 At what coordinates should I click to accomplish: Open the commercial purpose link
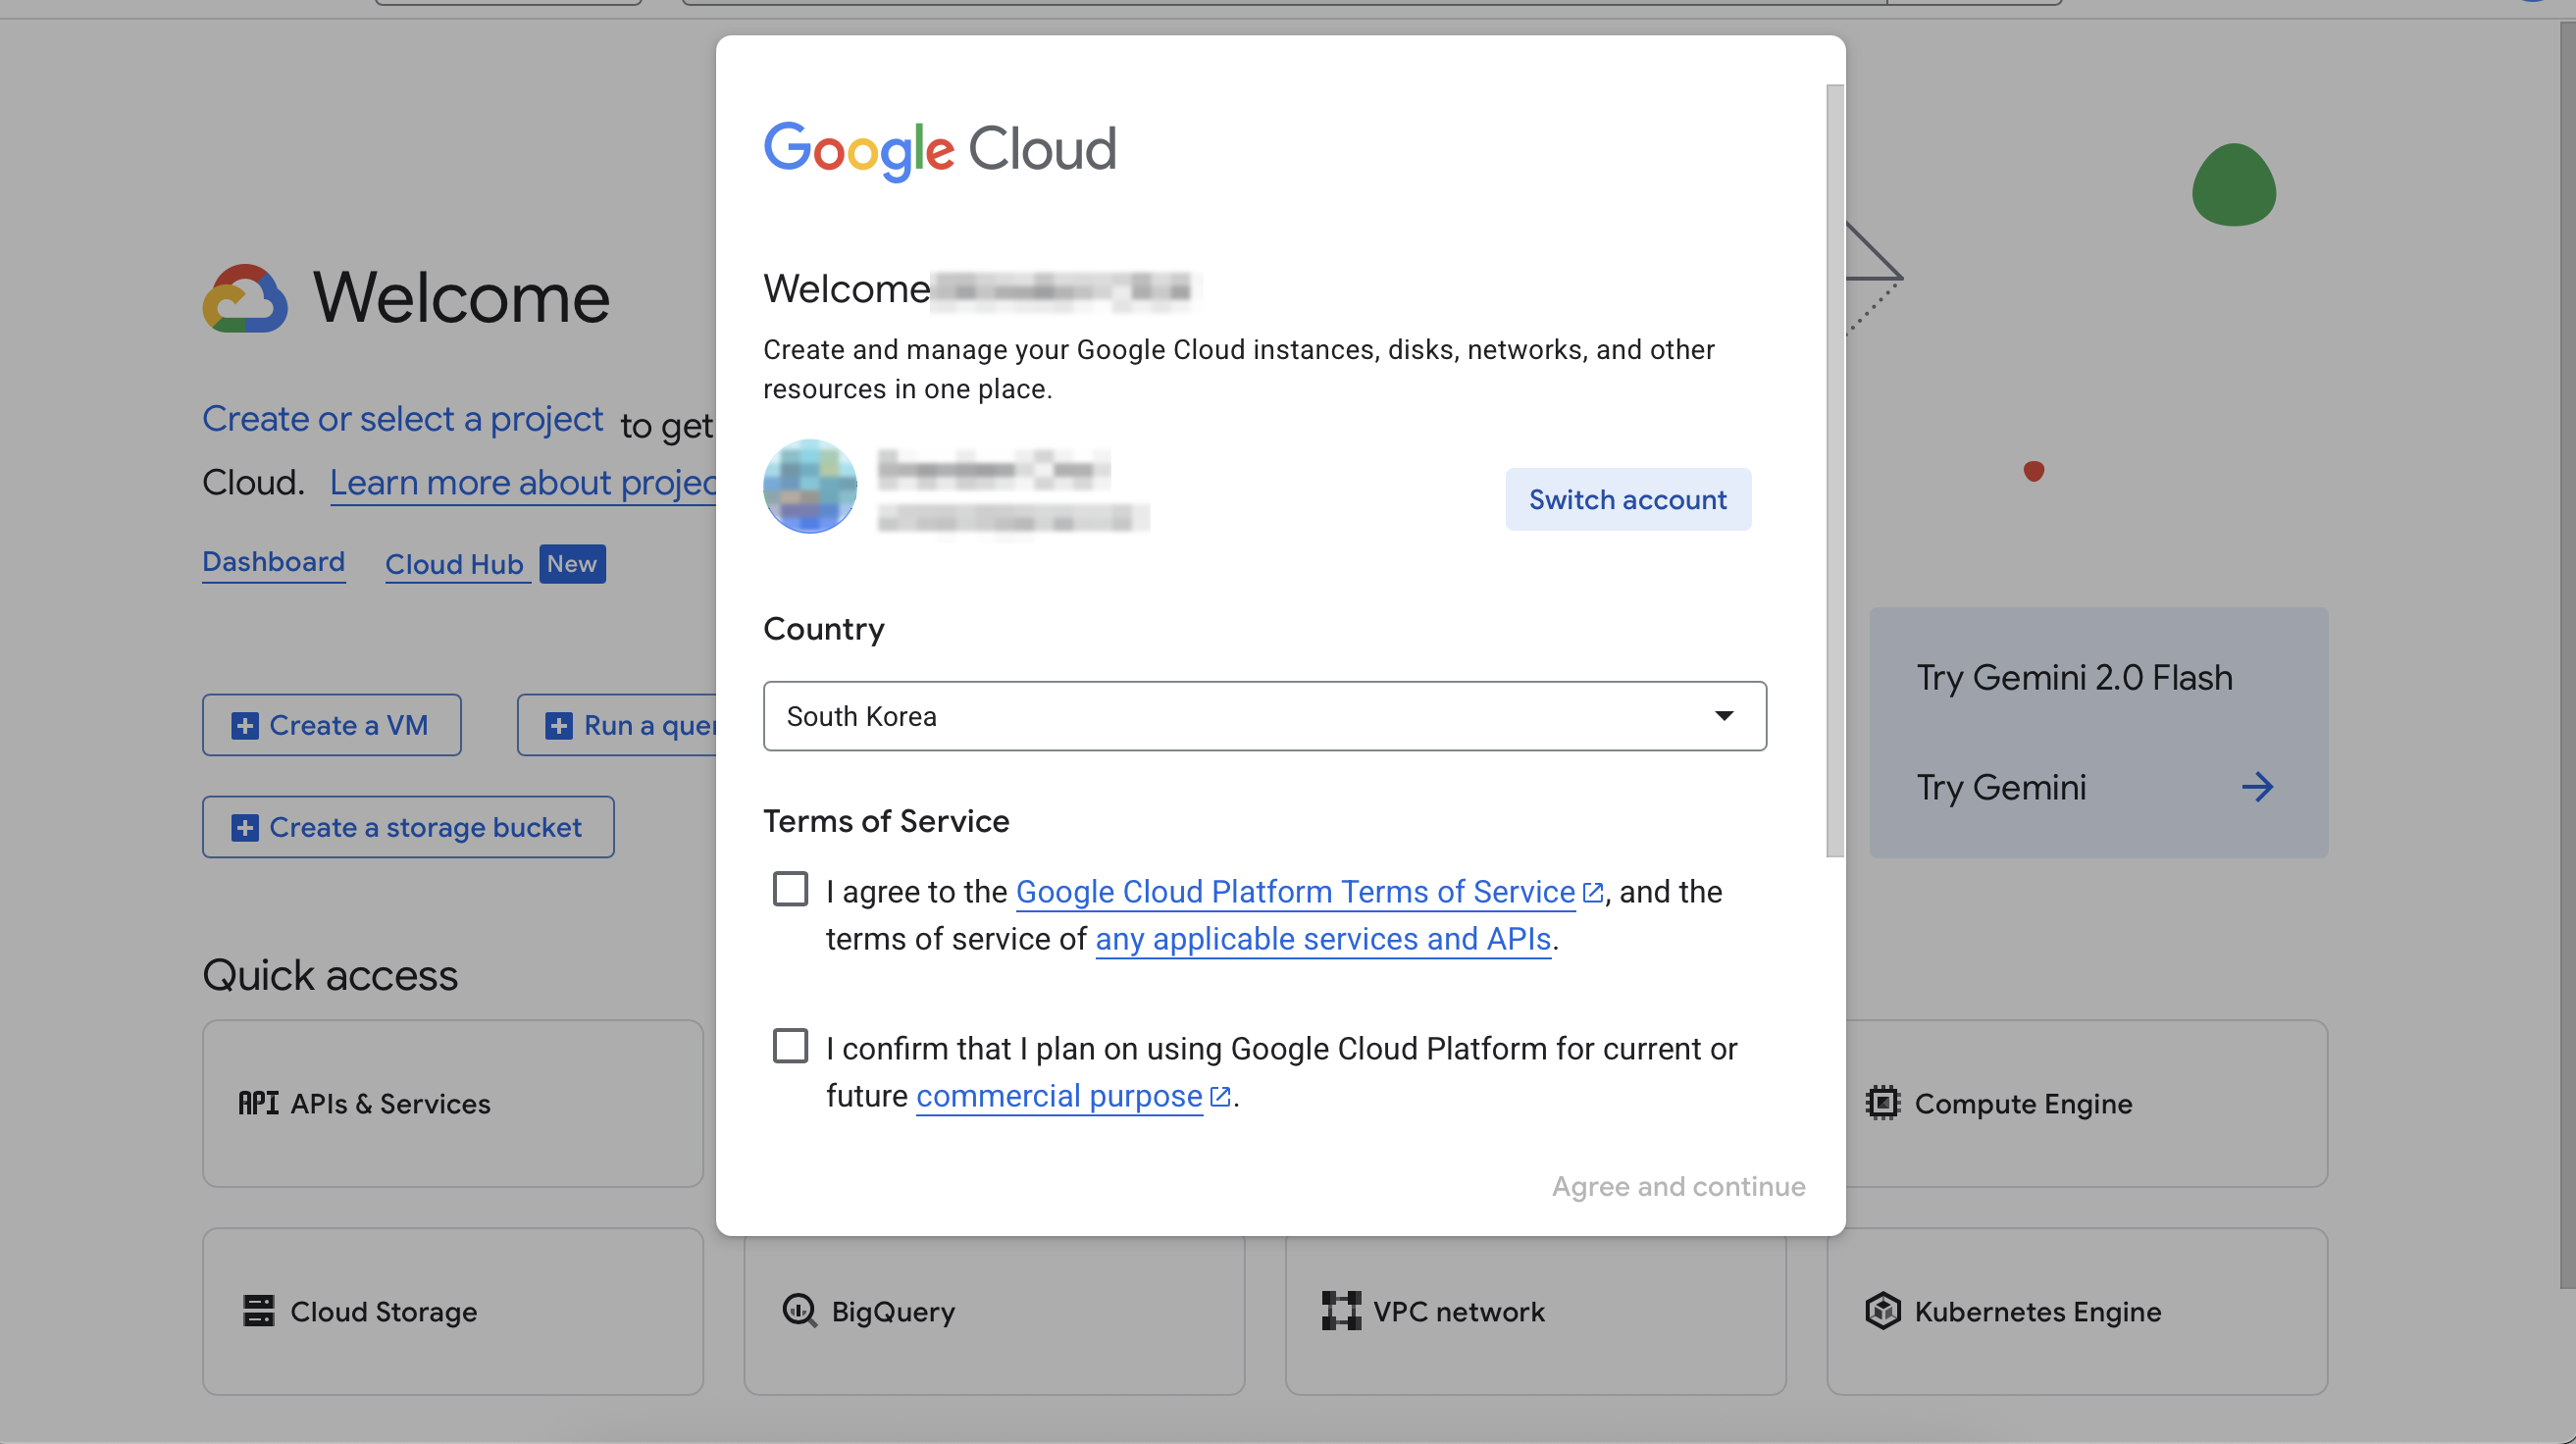click(1059, 1096)
